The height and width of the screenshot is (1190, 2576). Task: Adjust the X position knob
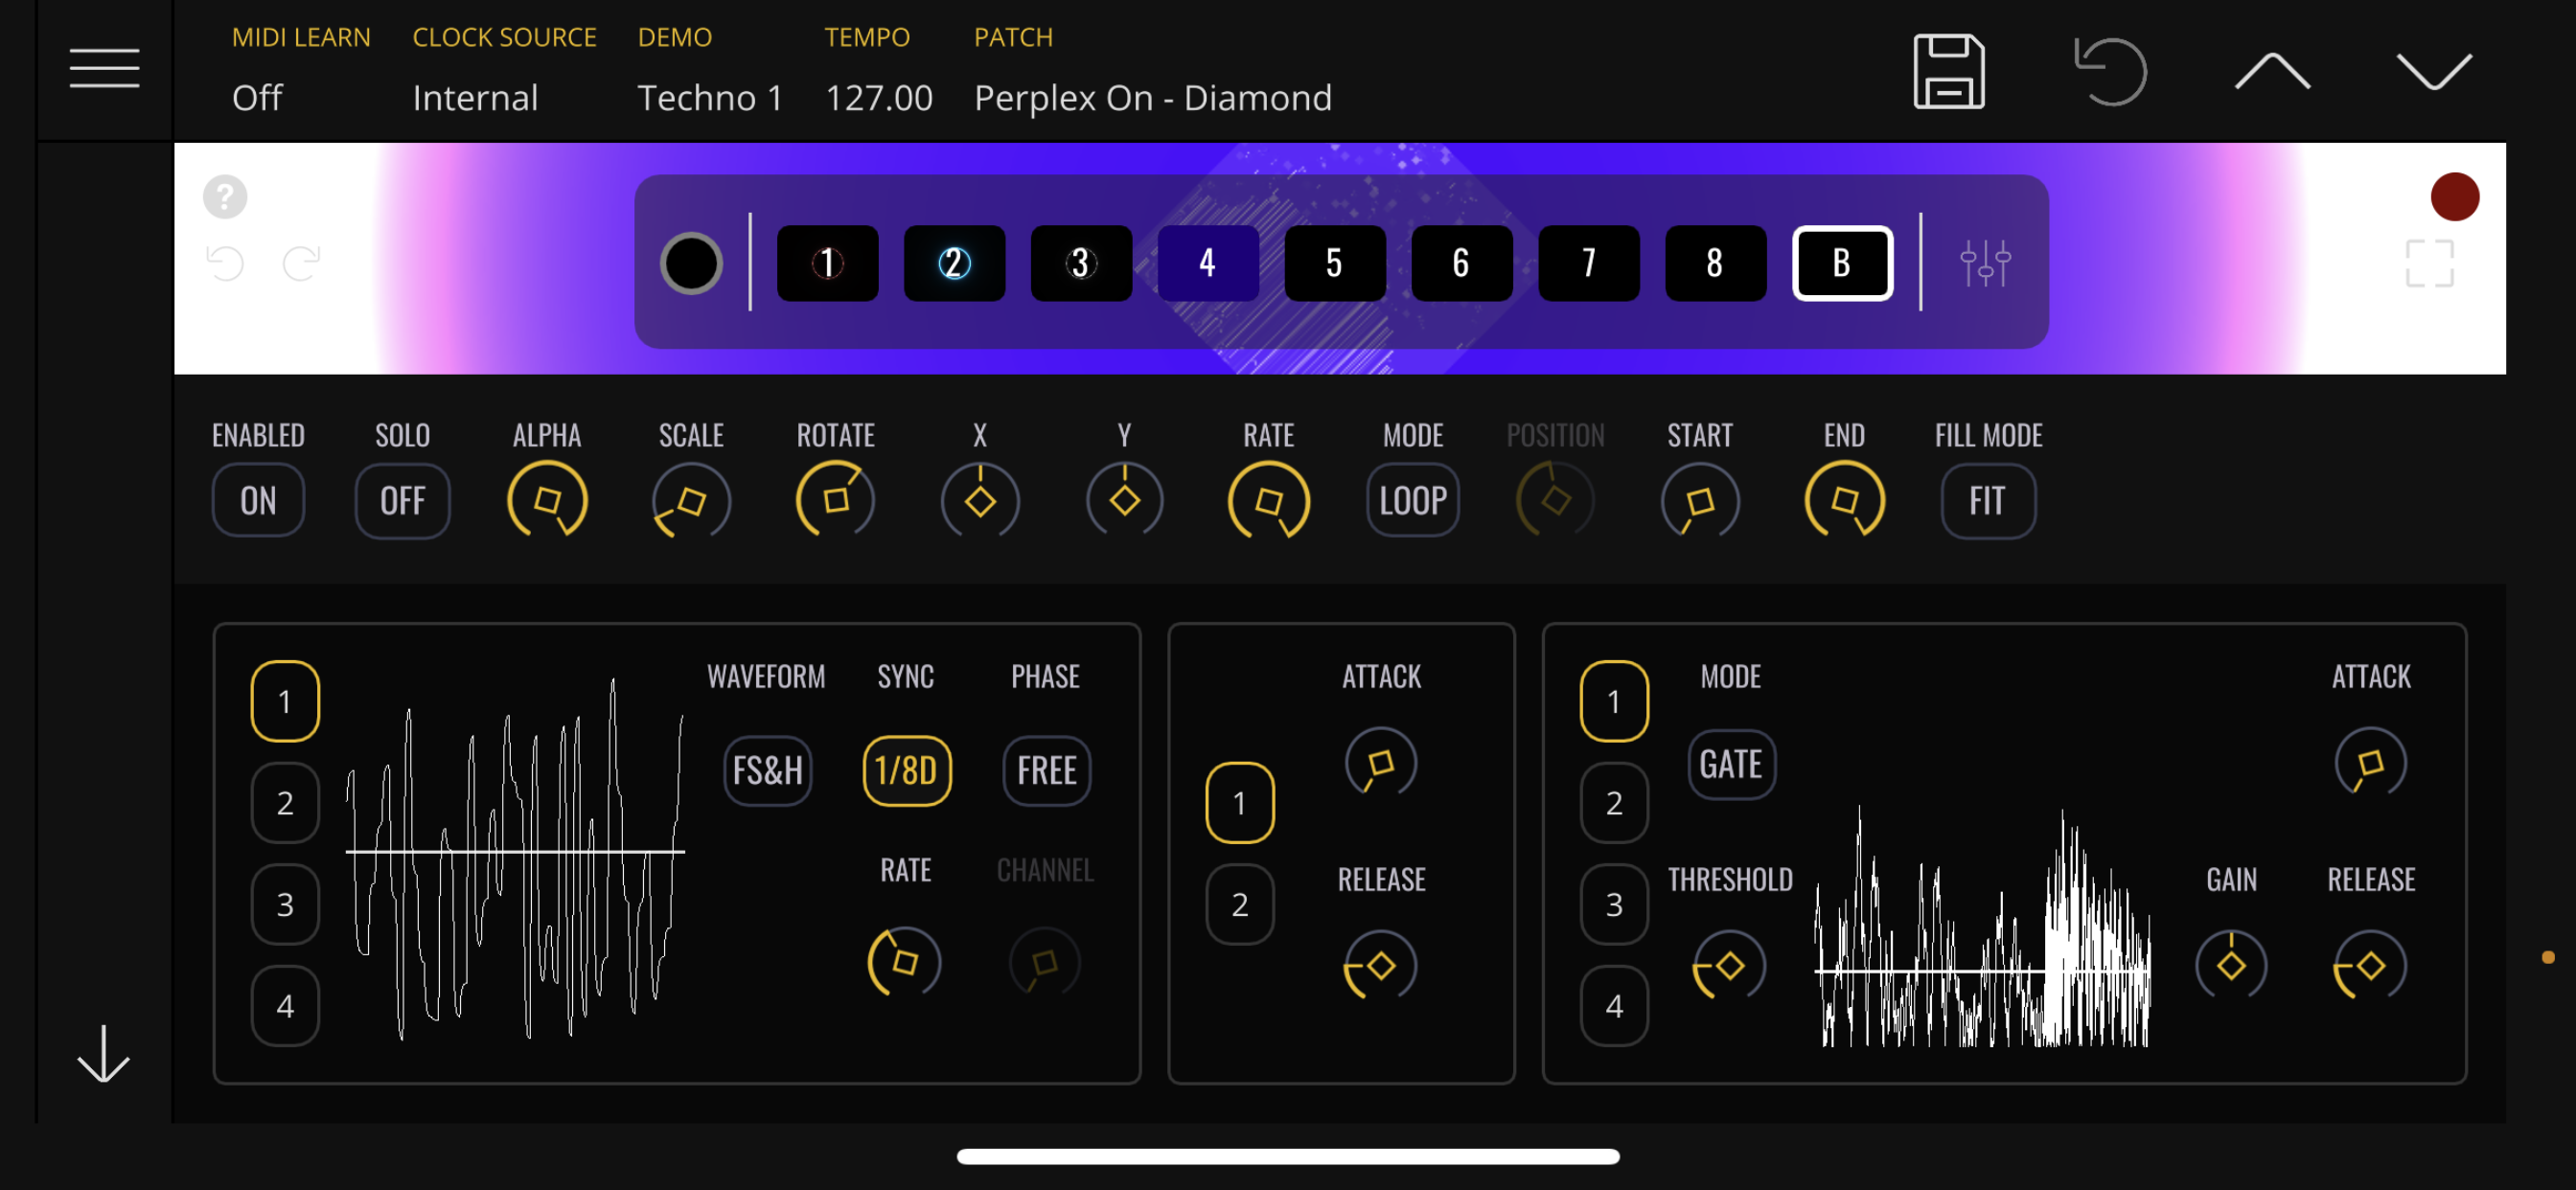pyautogui.click(x=980, y=500)
